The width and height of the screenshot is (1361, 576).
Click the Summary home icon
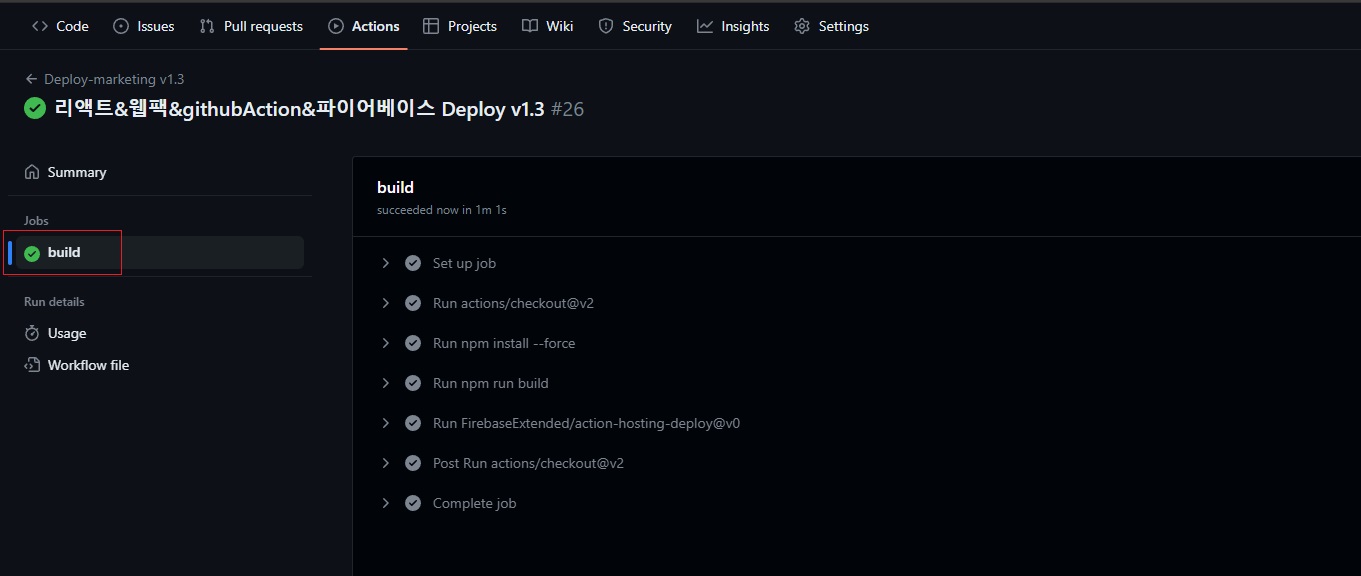pyautogui.click(x=32, y=172)
